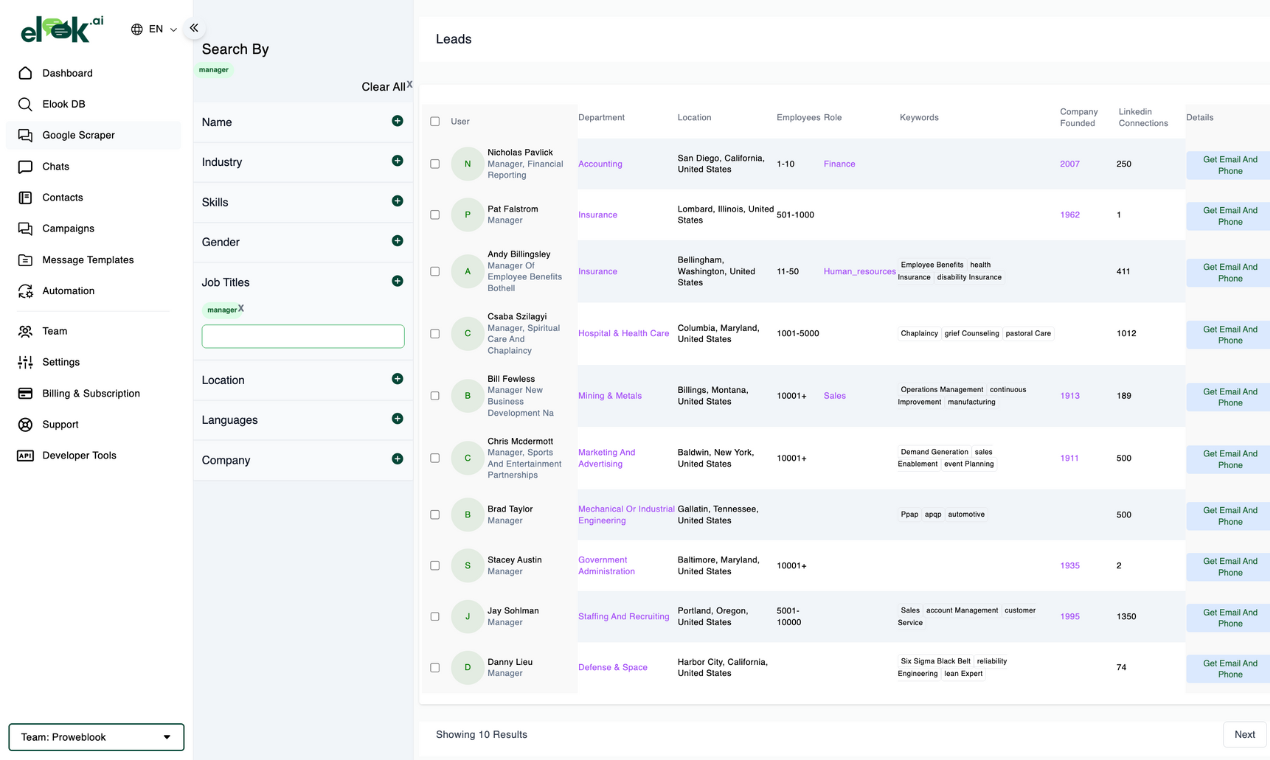Click the Billing & Subscription card icon

coord(25,393)
